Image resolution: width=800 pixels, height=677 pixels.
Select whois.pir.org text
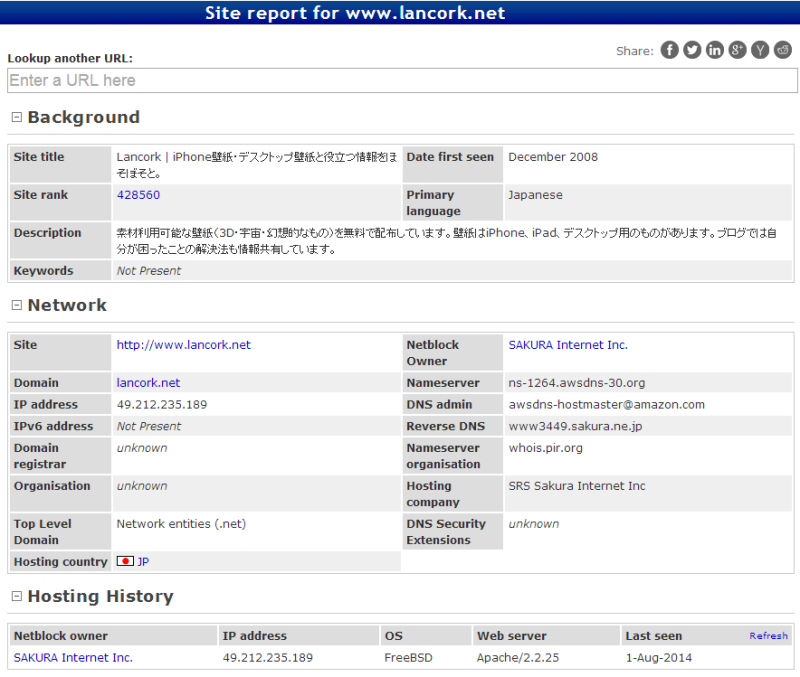545,448
